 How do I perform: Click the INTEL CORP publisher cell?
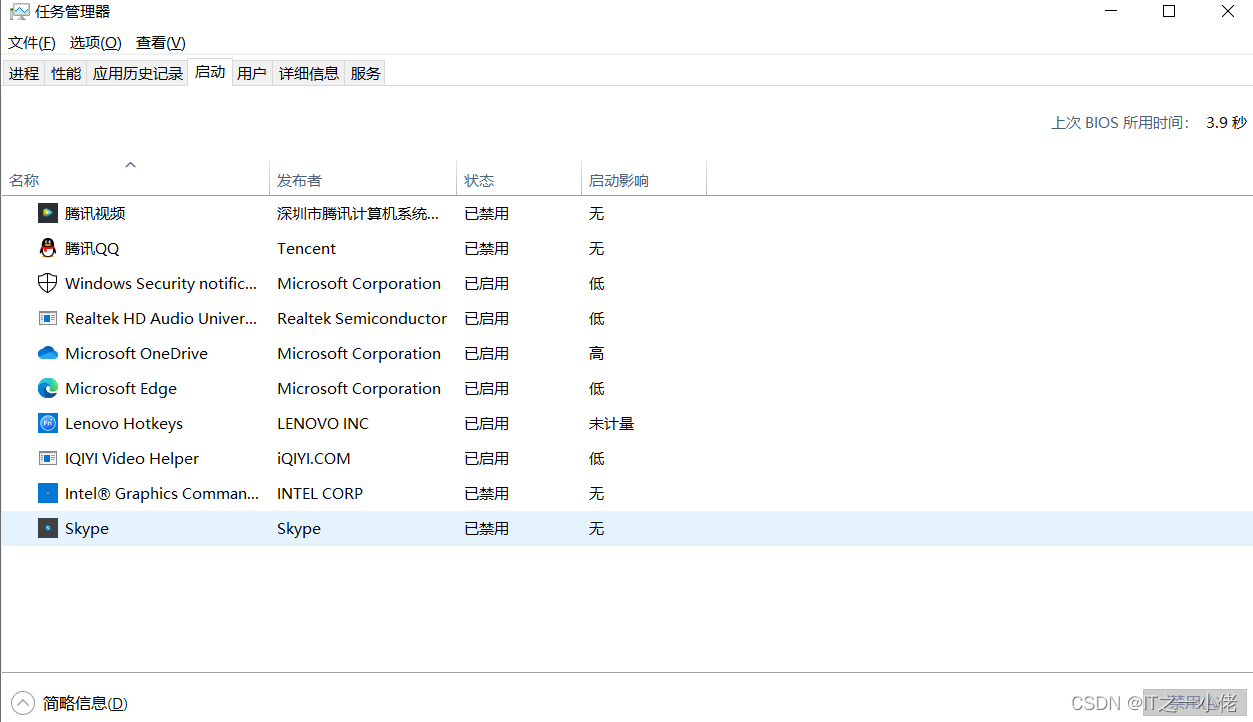(320, 493)
